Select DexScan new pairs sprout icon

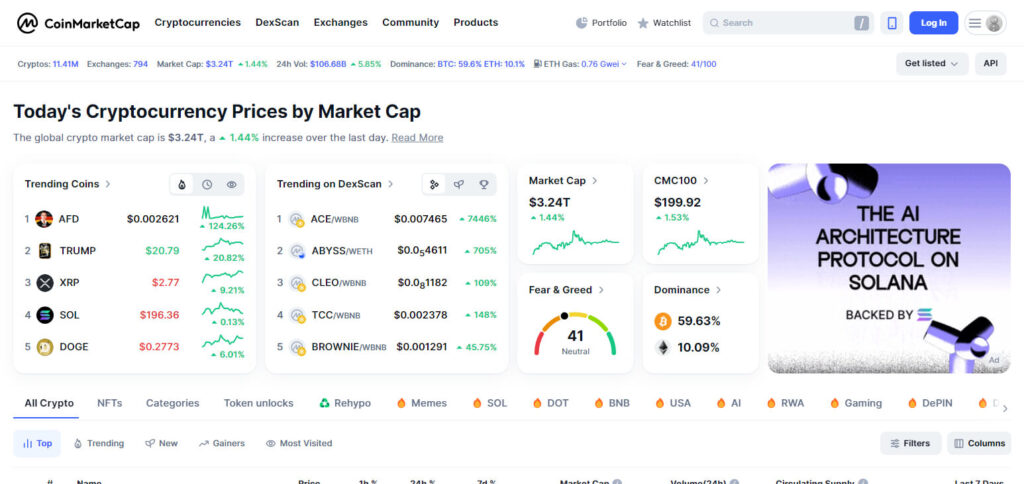click(459, 185)
